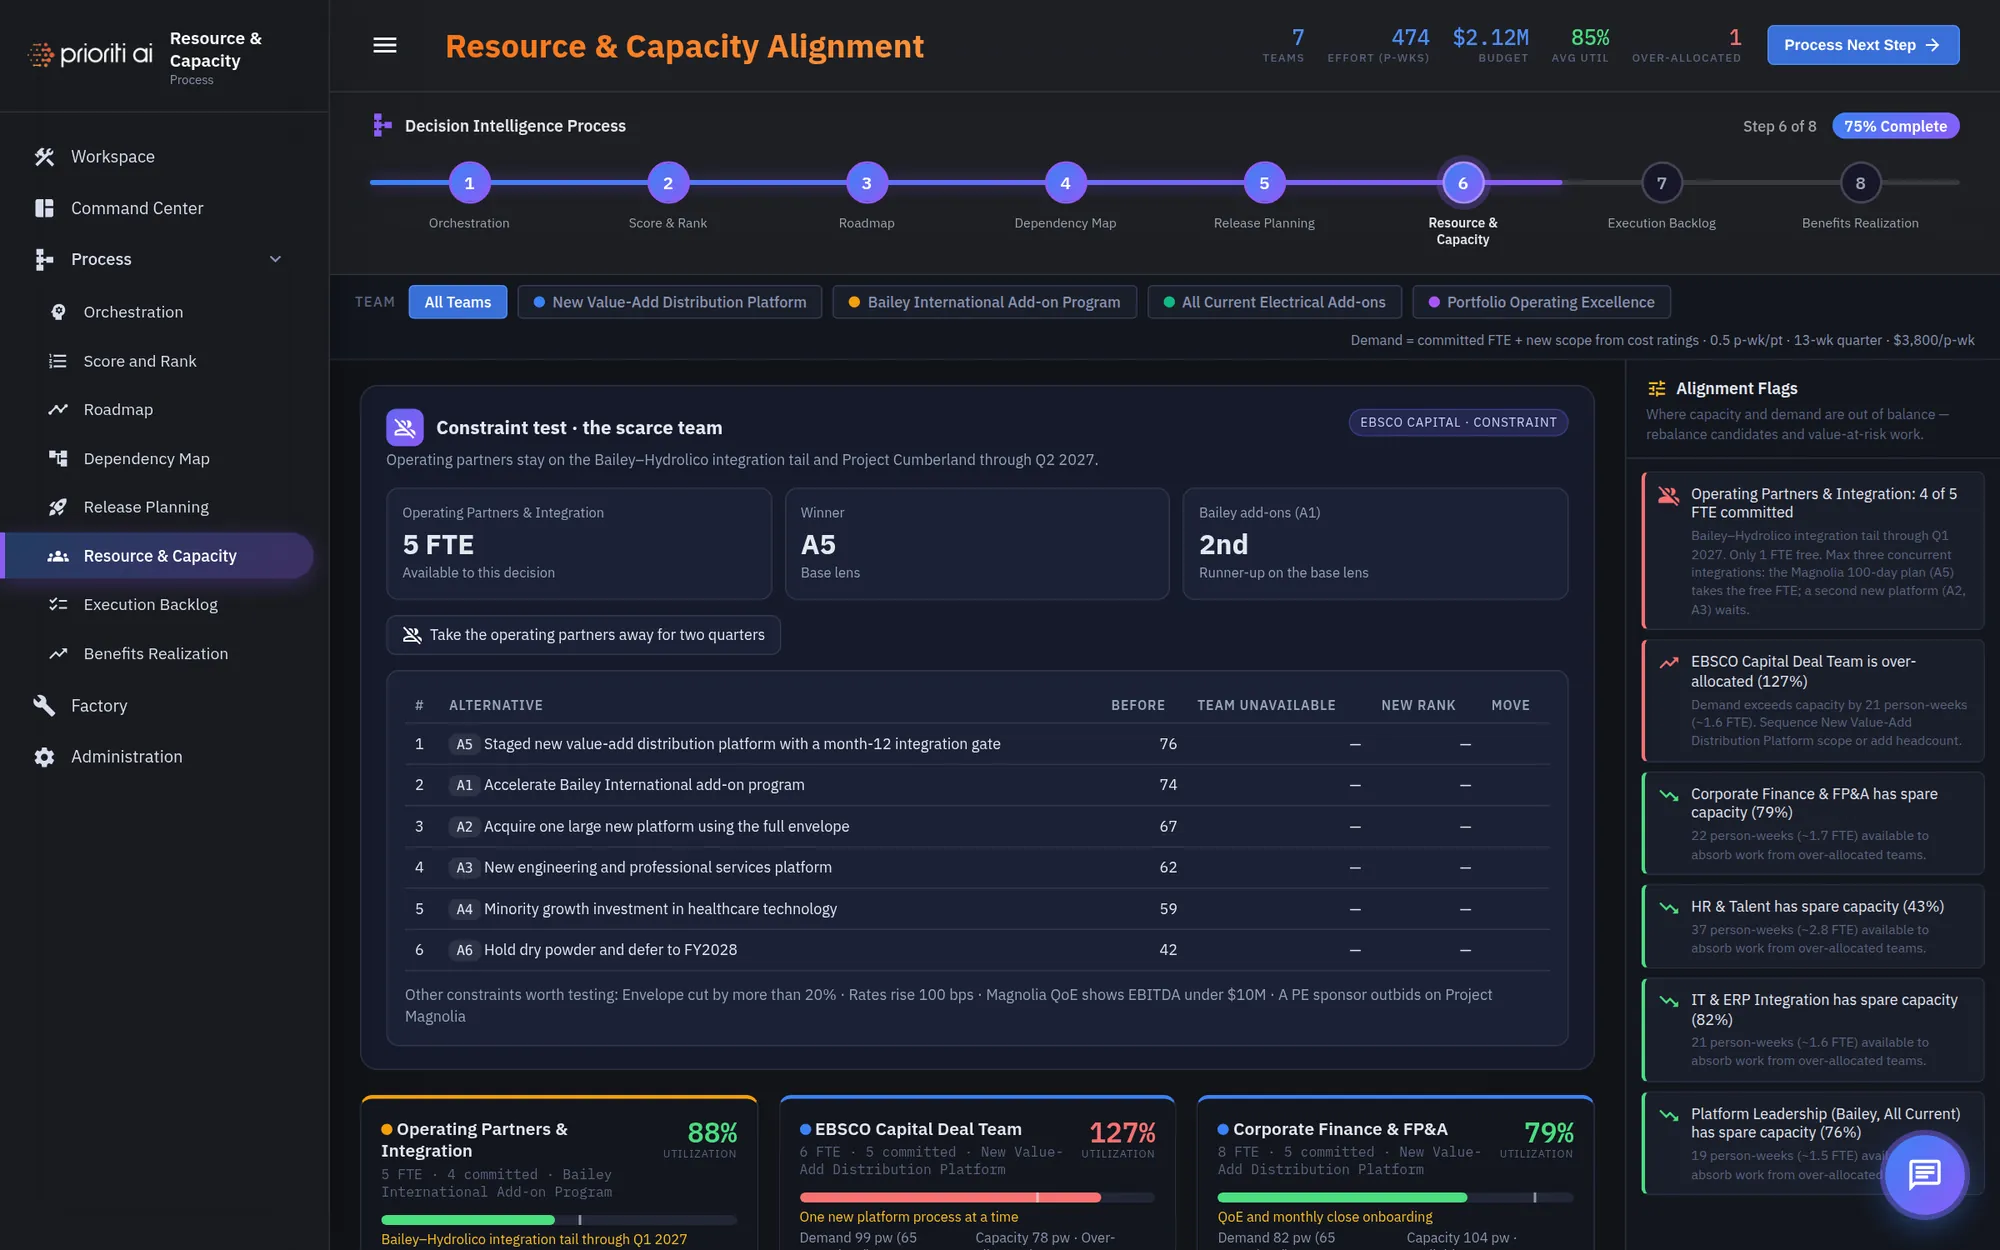Click the Operating Partners 5 FTE card
2000x1250 pixels.
tap(579, 543)
